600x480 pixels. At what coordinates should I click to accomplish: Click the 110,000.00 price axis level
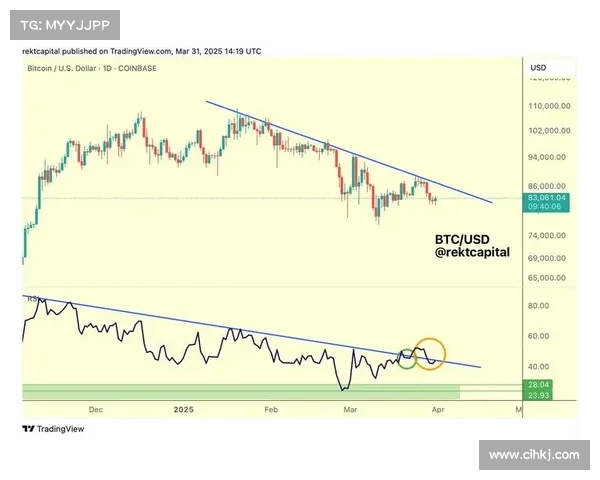coord(549,105)
